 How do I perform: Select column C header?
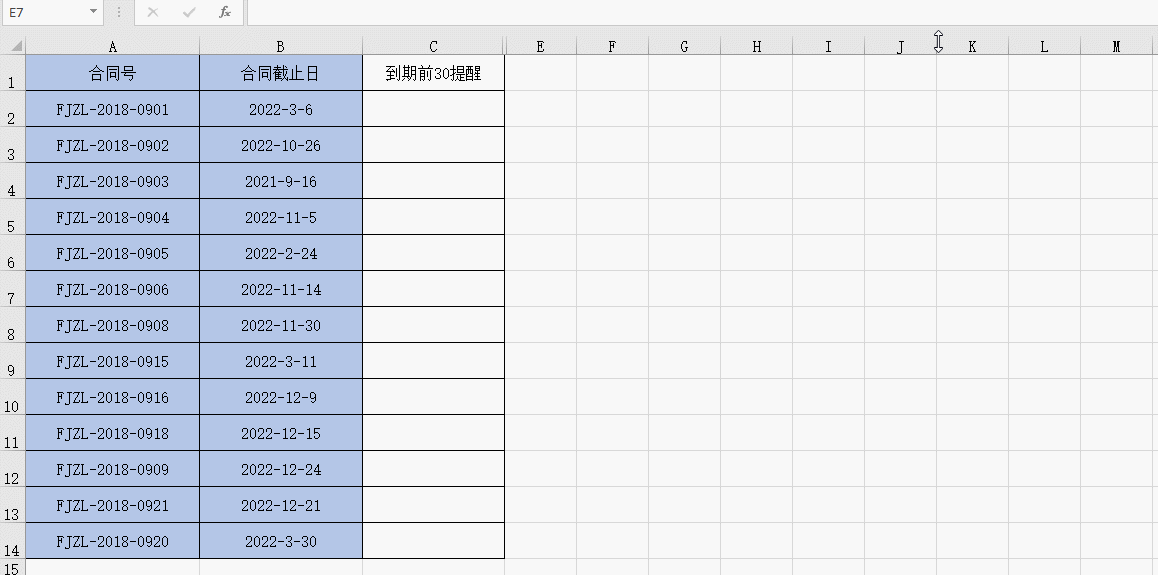coord(433,47)
